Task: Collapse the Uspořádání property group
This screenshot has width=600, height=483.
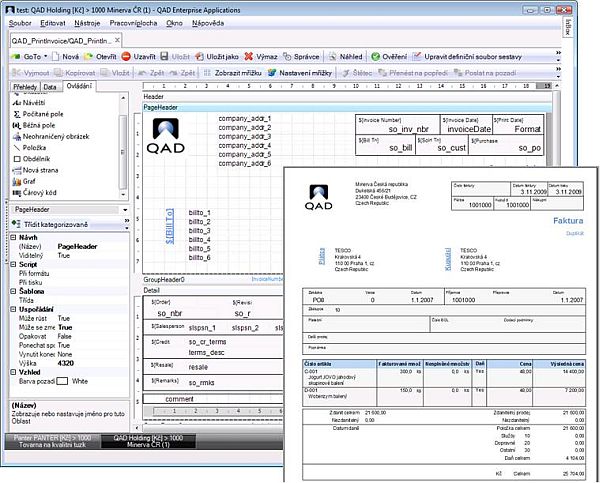Action: pos(13,309)
